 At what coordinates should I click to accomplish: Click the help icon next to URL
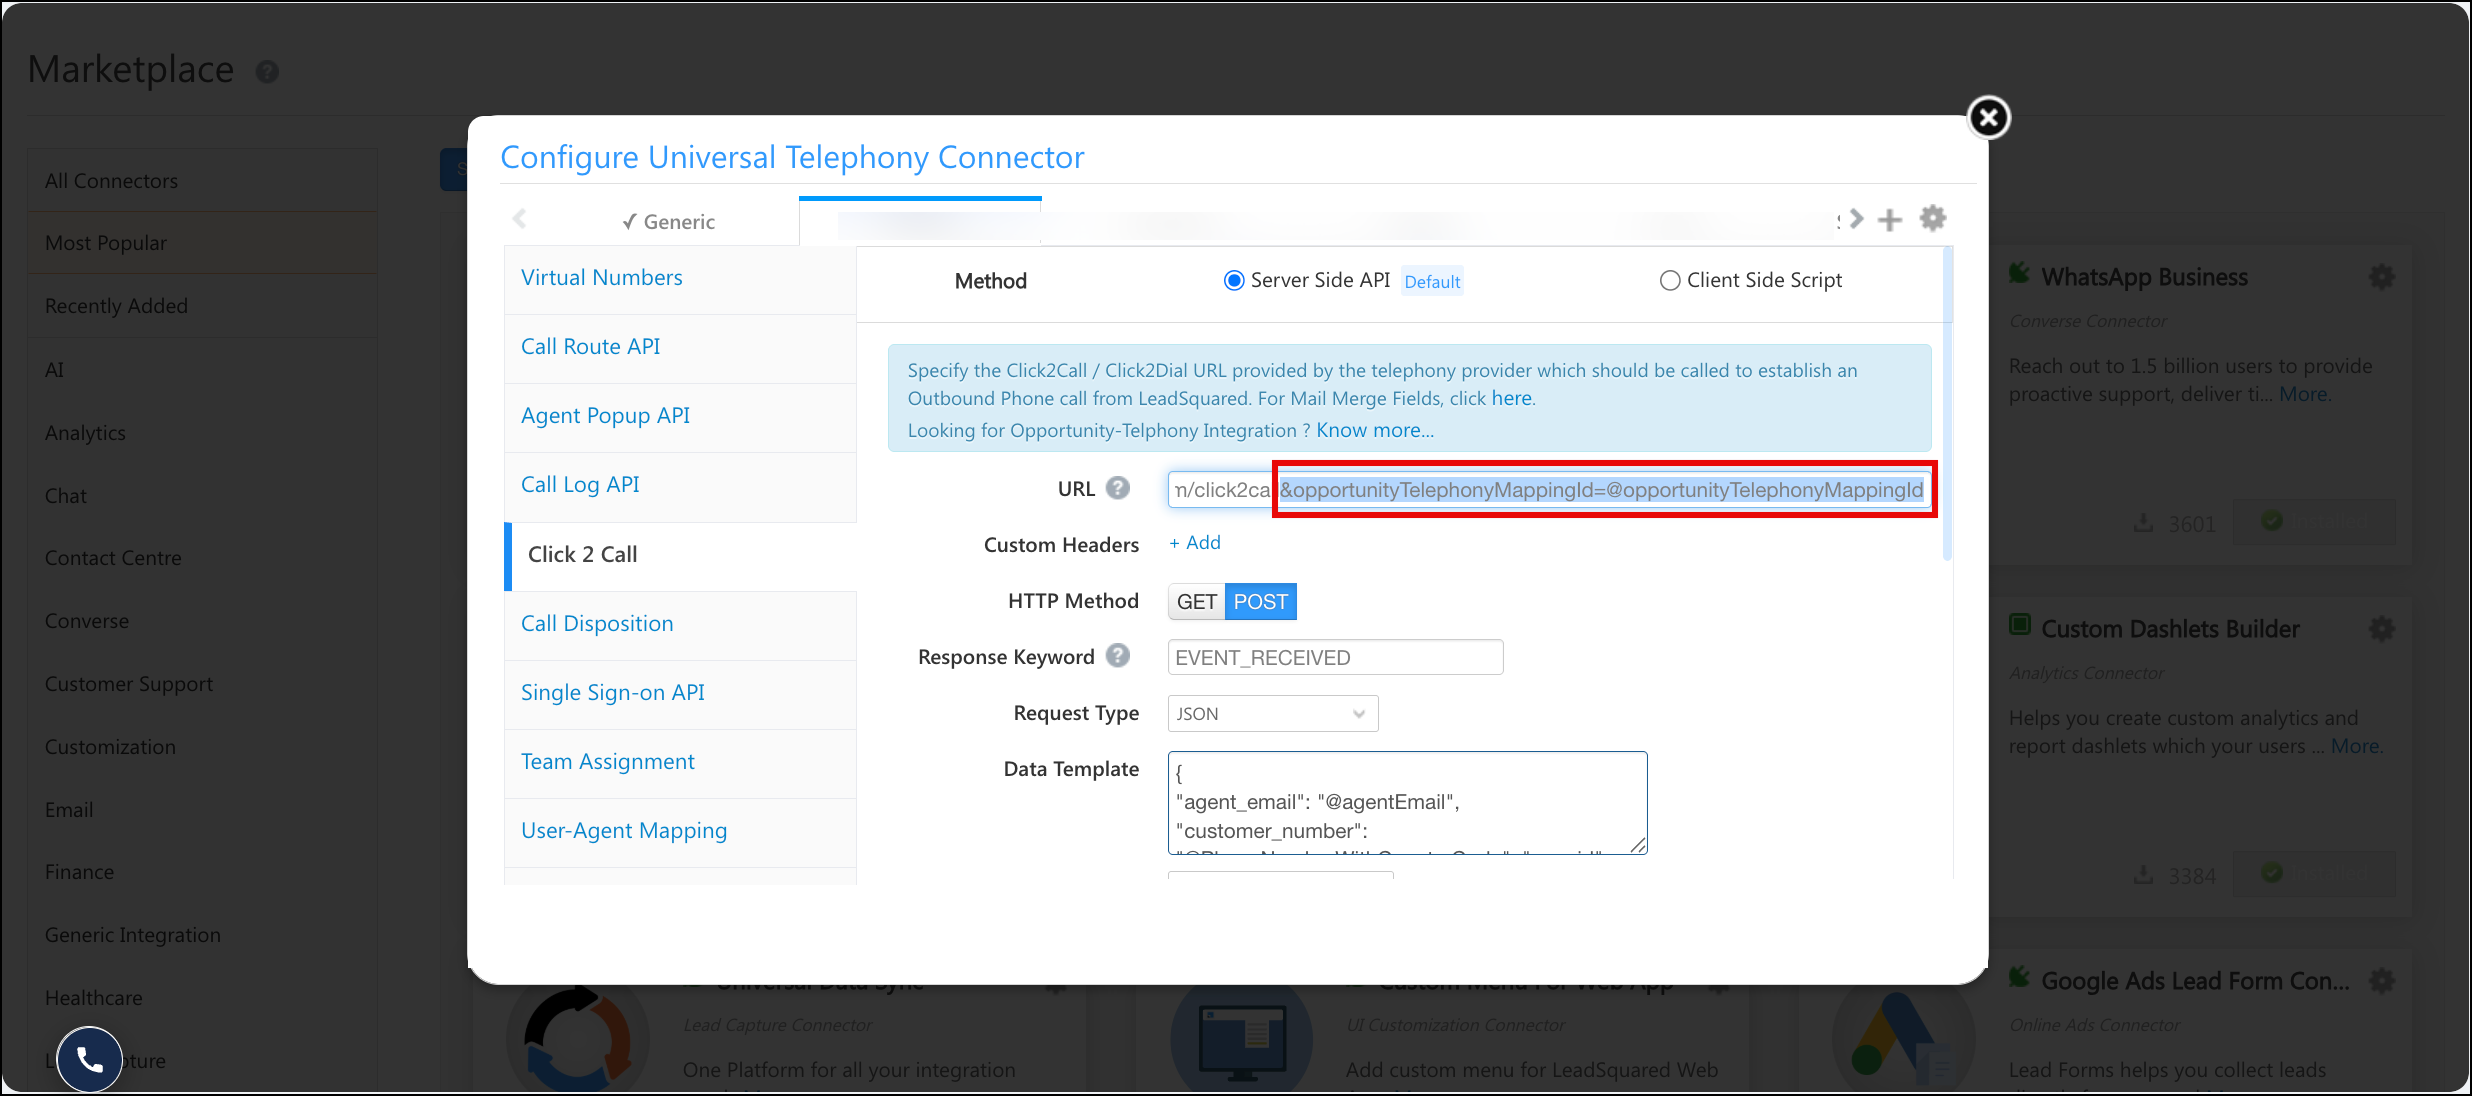[1118, 488]
